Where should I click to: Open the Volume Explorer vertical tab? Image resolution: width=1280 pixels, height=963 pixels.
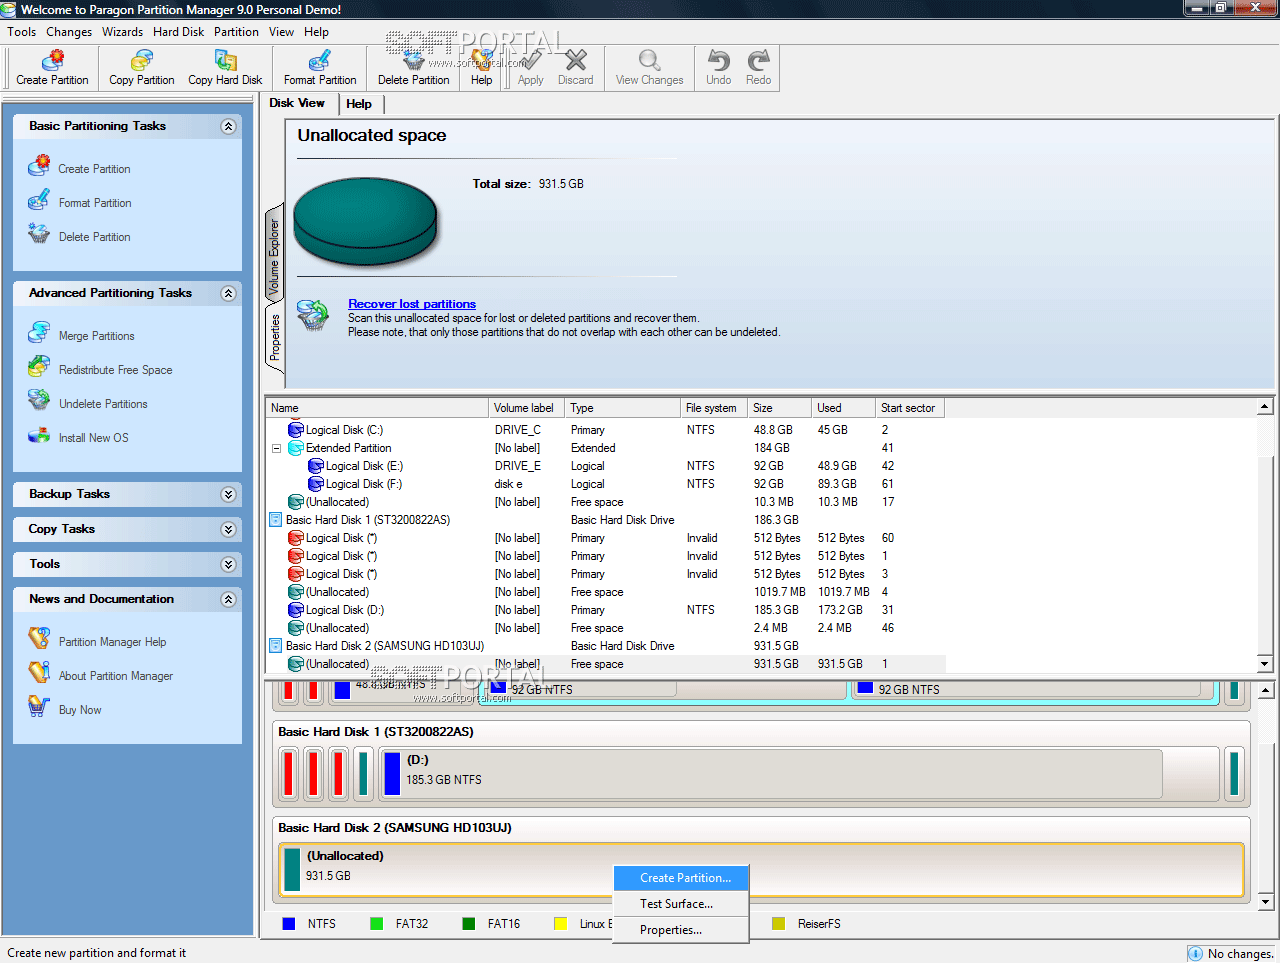click(x=274, y=256)
